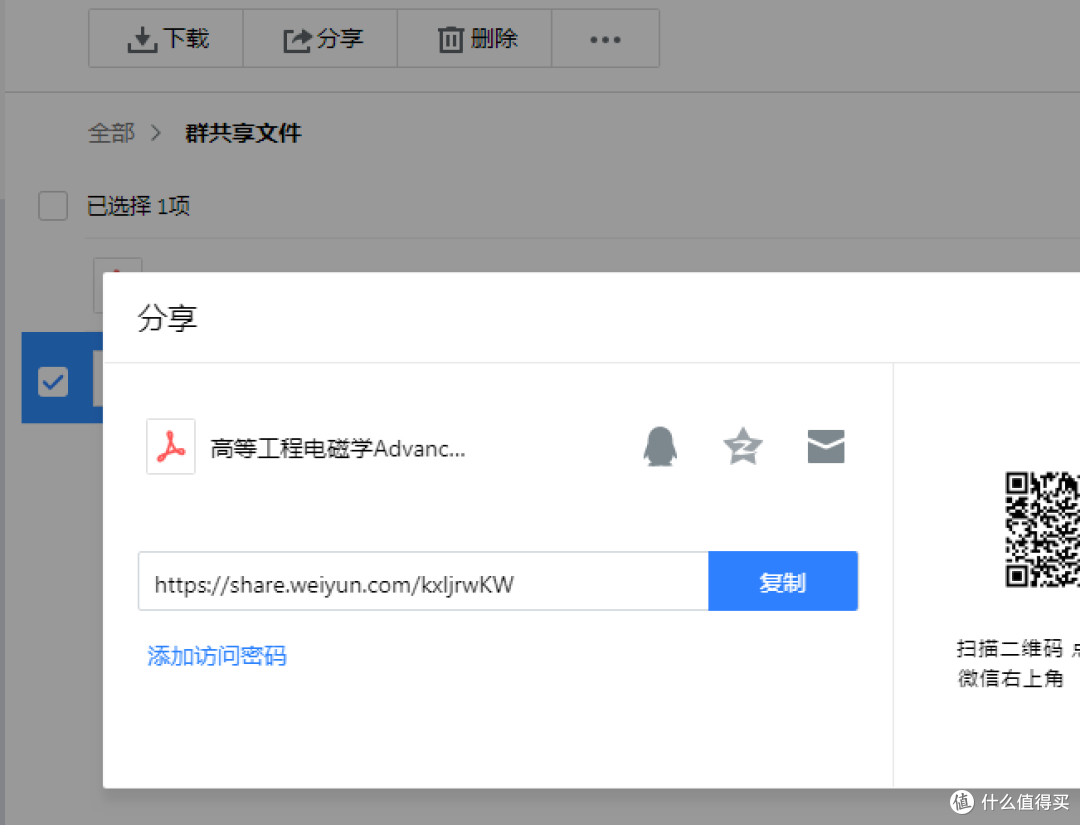This screenshot has height=825, width=1080.
Task: Click the 分享 dialog title
Action: click(x=167, y=317)
